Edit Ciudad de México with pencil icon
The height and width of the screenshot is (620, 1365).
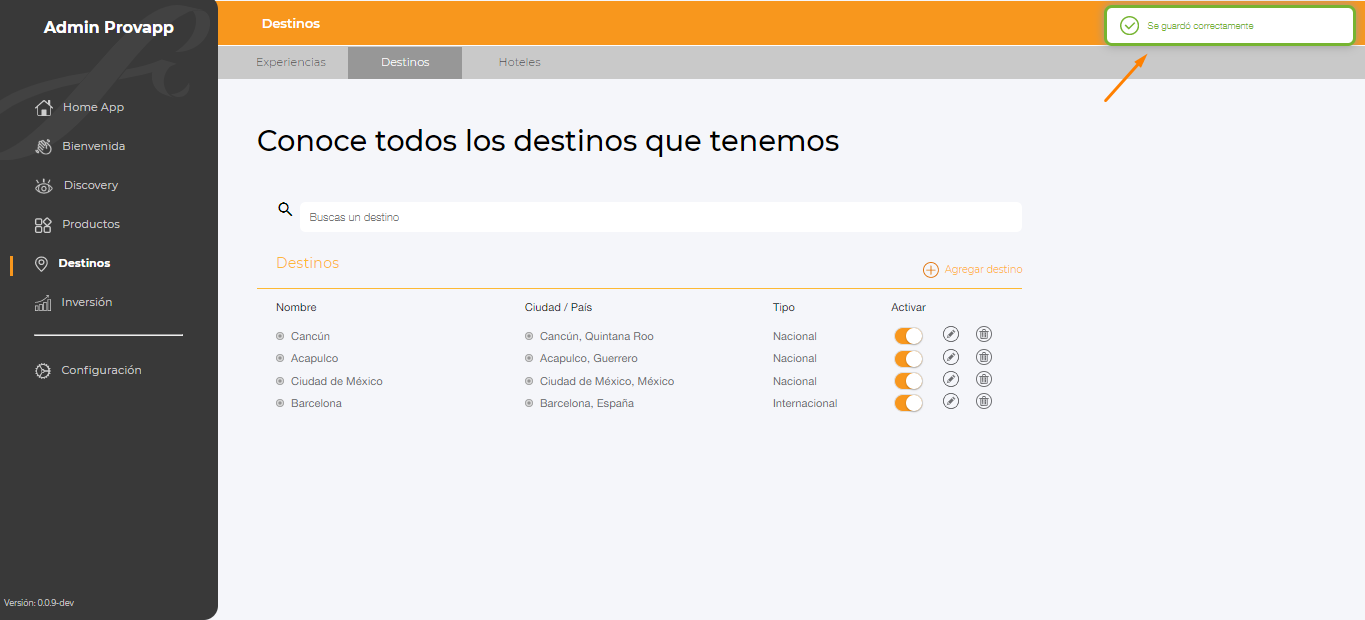pyautogui.click(x=951, y=379)
